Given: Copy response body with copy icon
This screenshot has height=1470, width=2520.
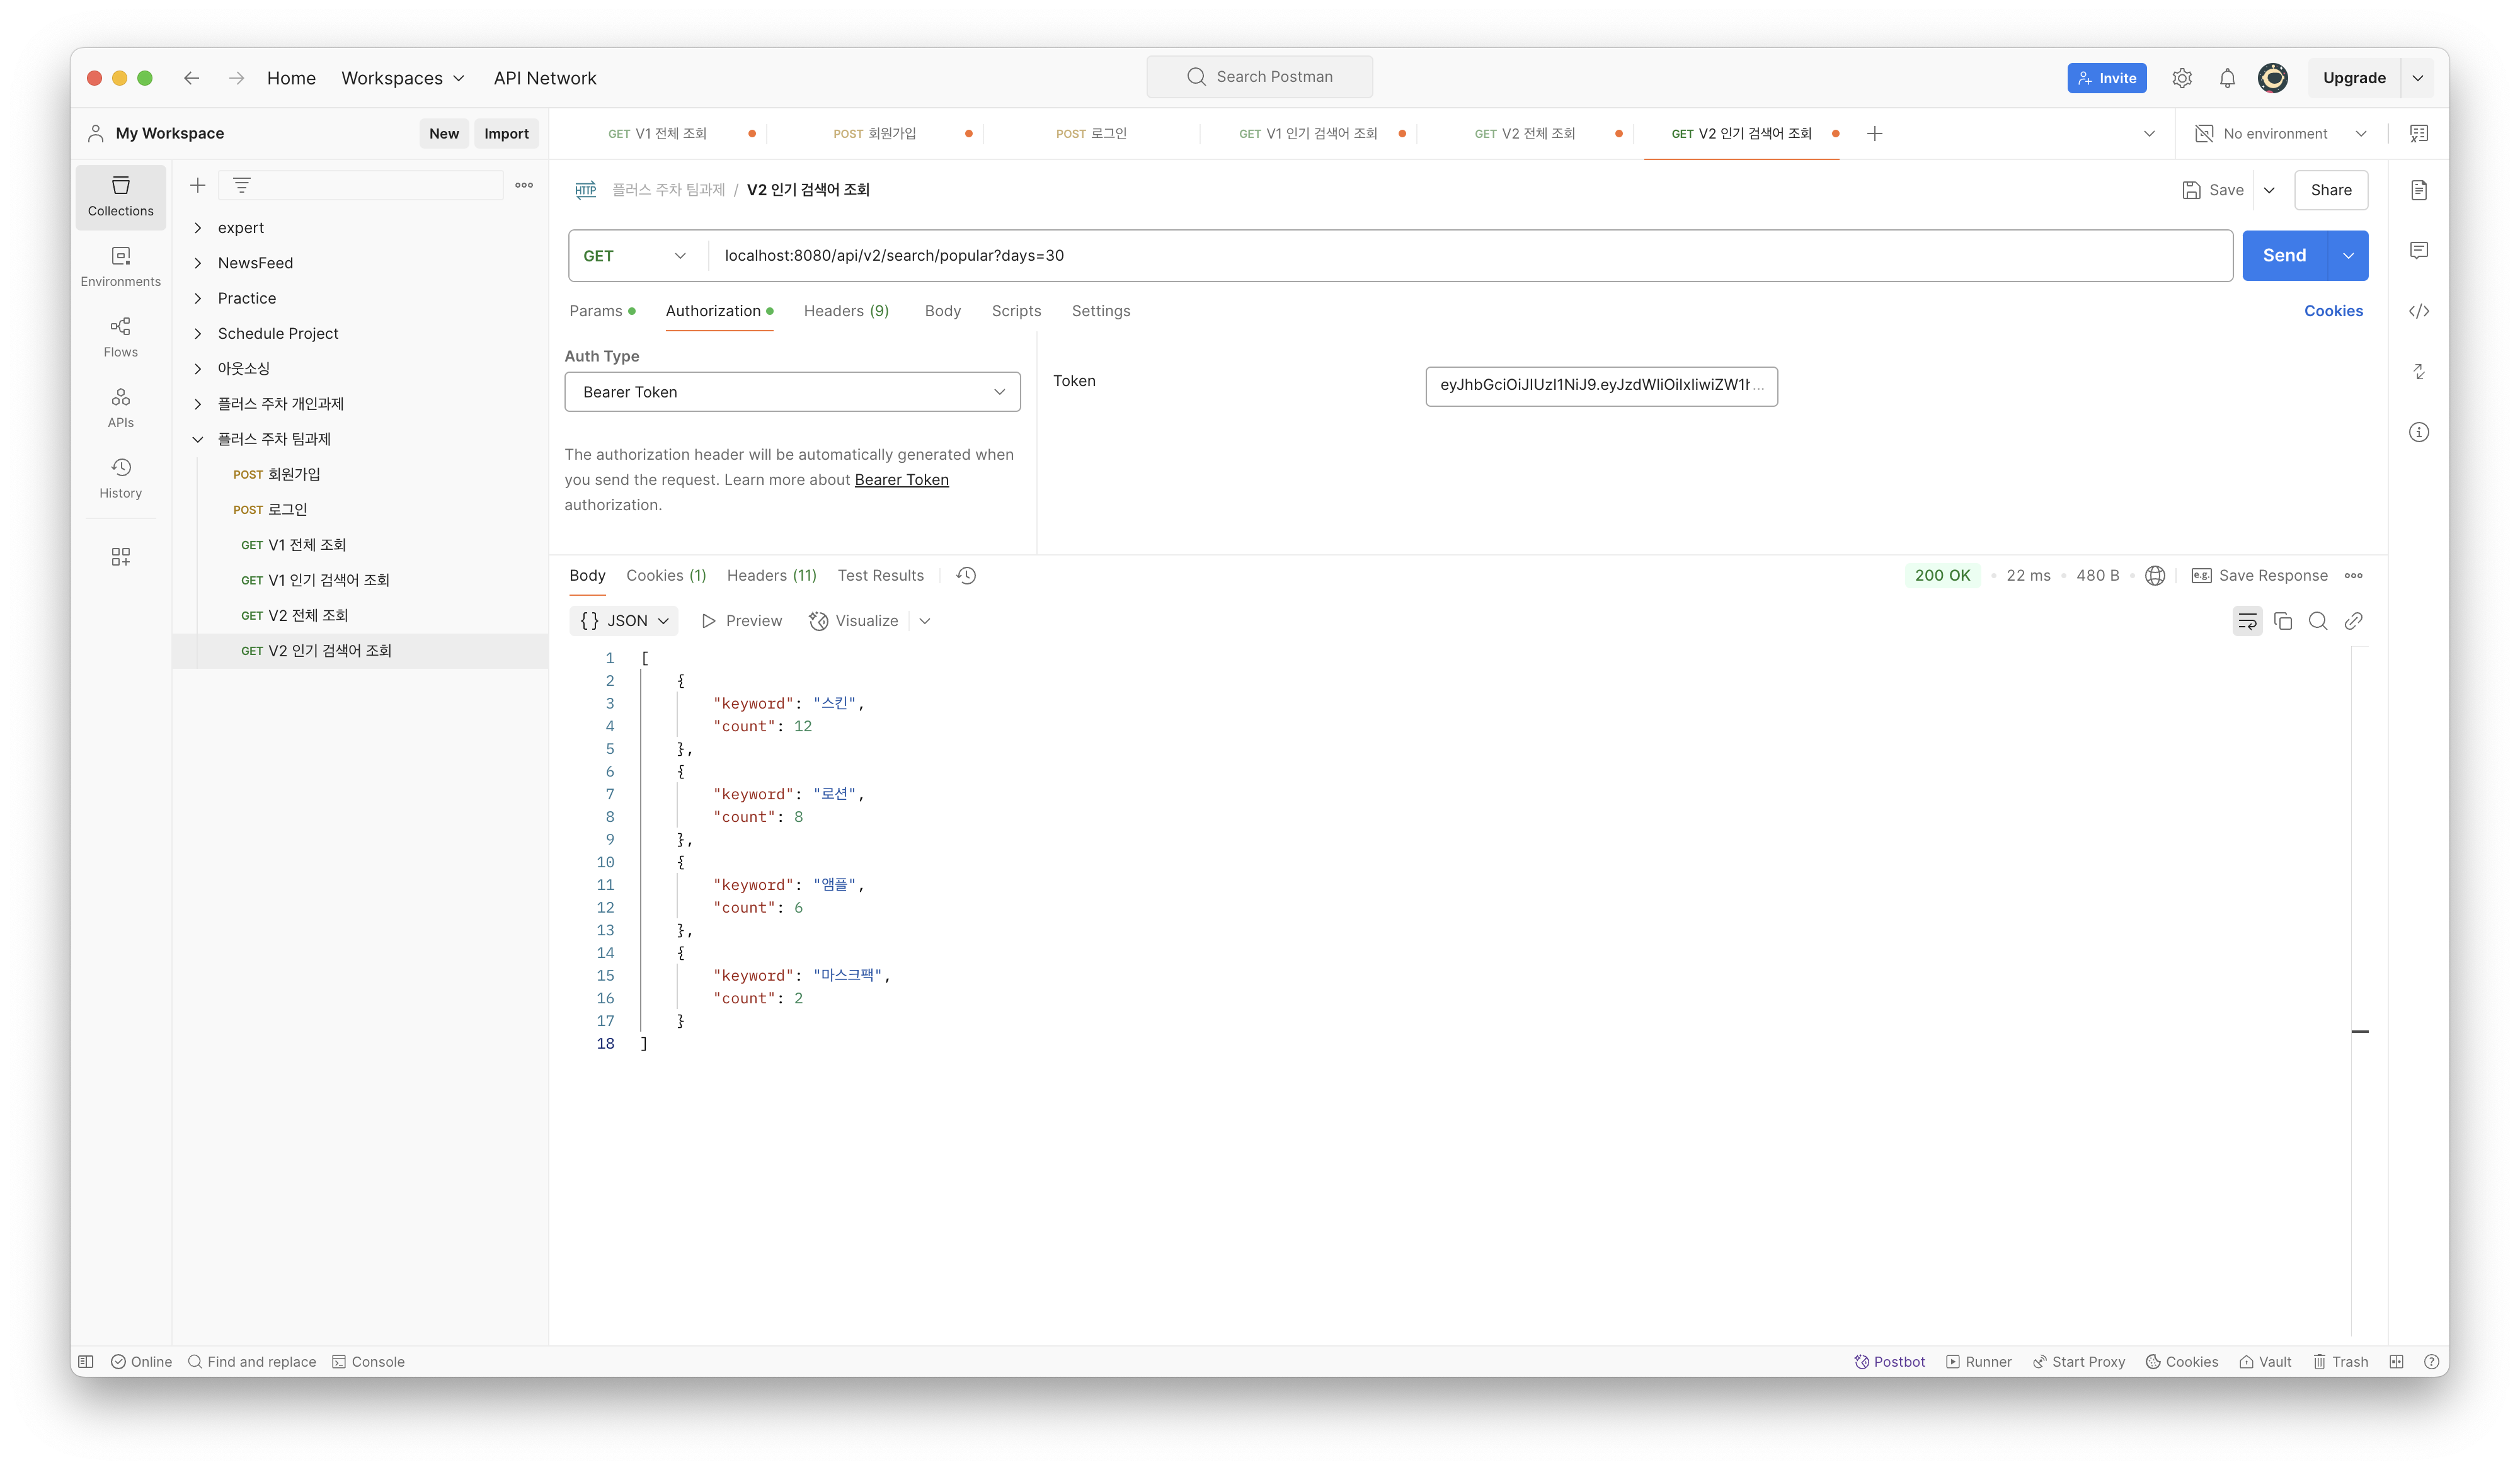Looking at the screenshot, I should 2282,621.
